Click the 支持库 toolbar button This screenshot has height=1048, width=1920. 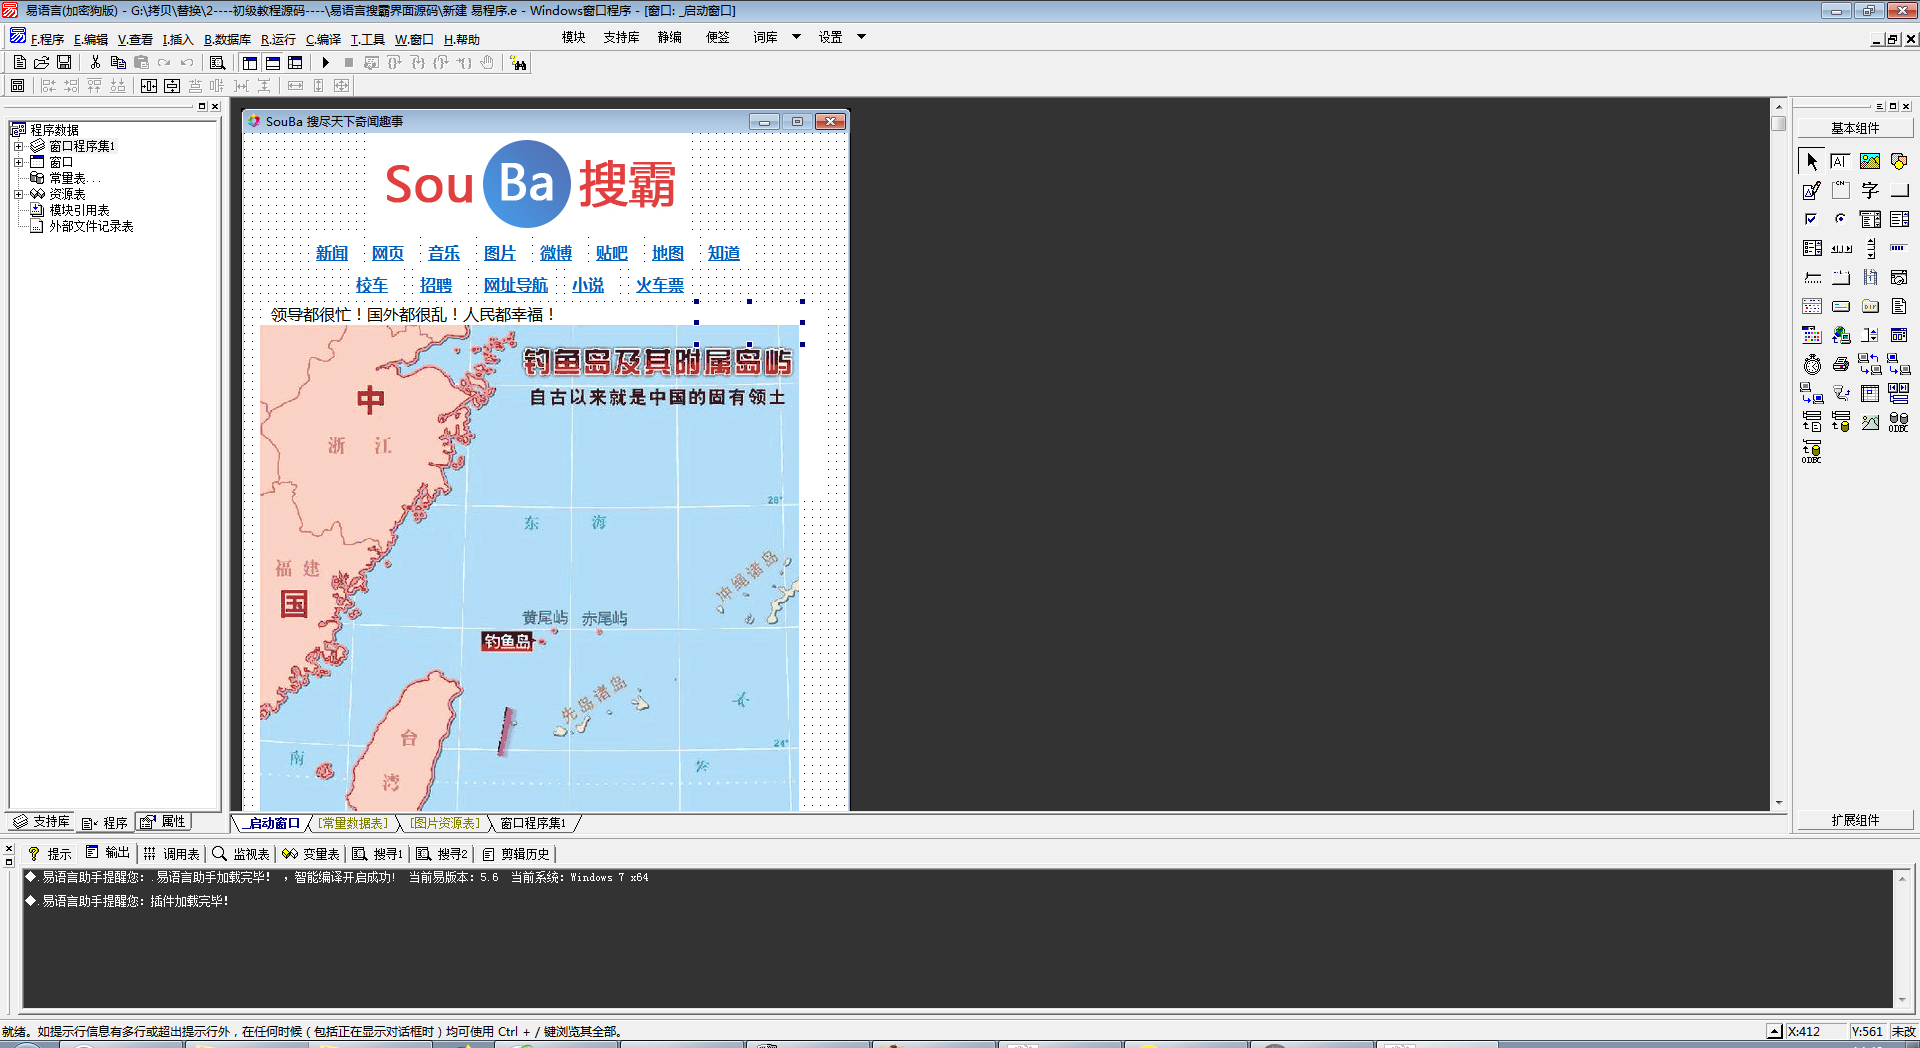coord(621,37)
